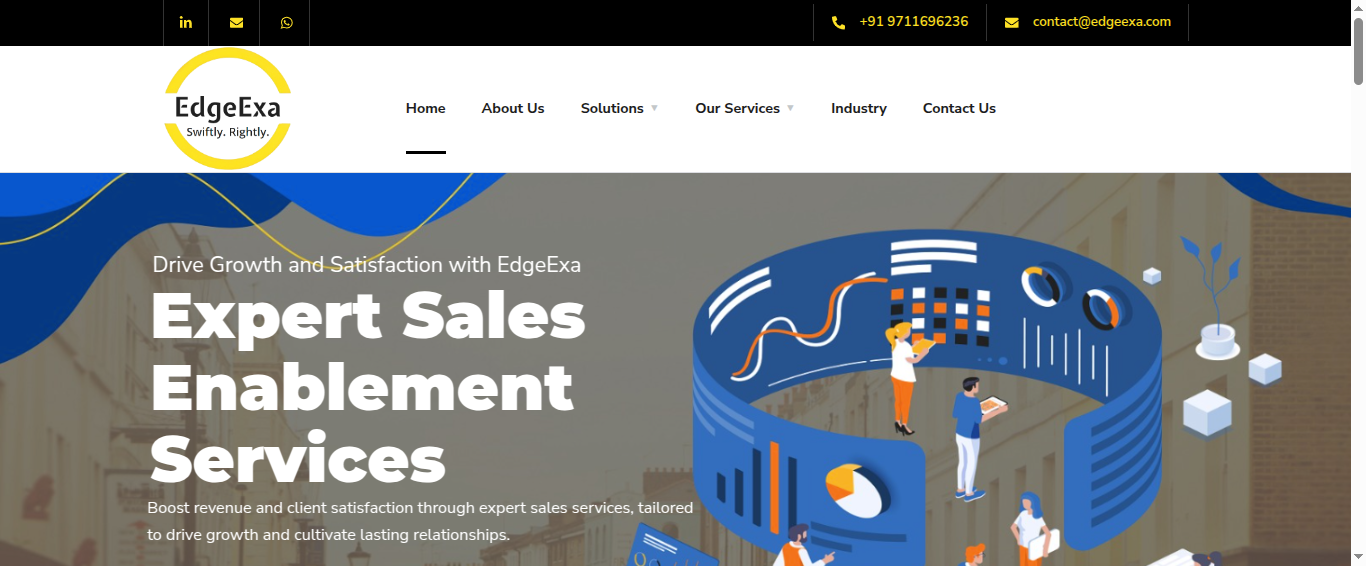Open the Contact Us page
The height and width of the screenshot is (566, 1366).
[959, 108]
